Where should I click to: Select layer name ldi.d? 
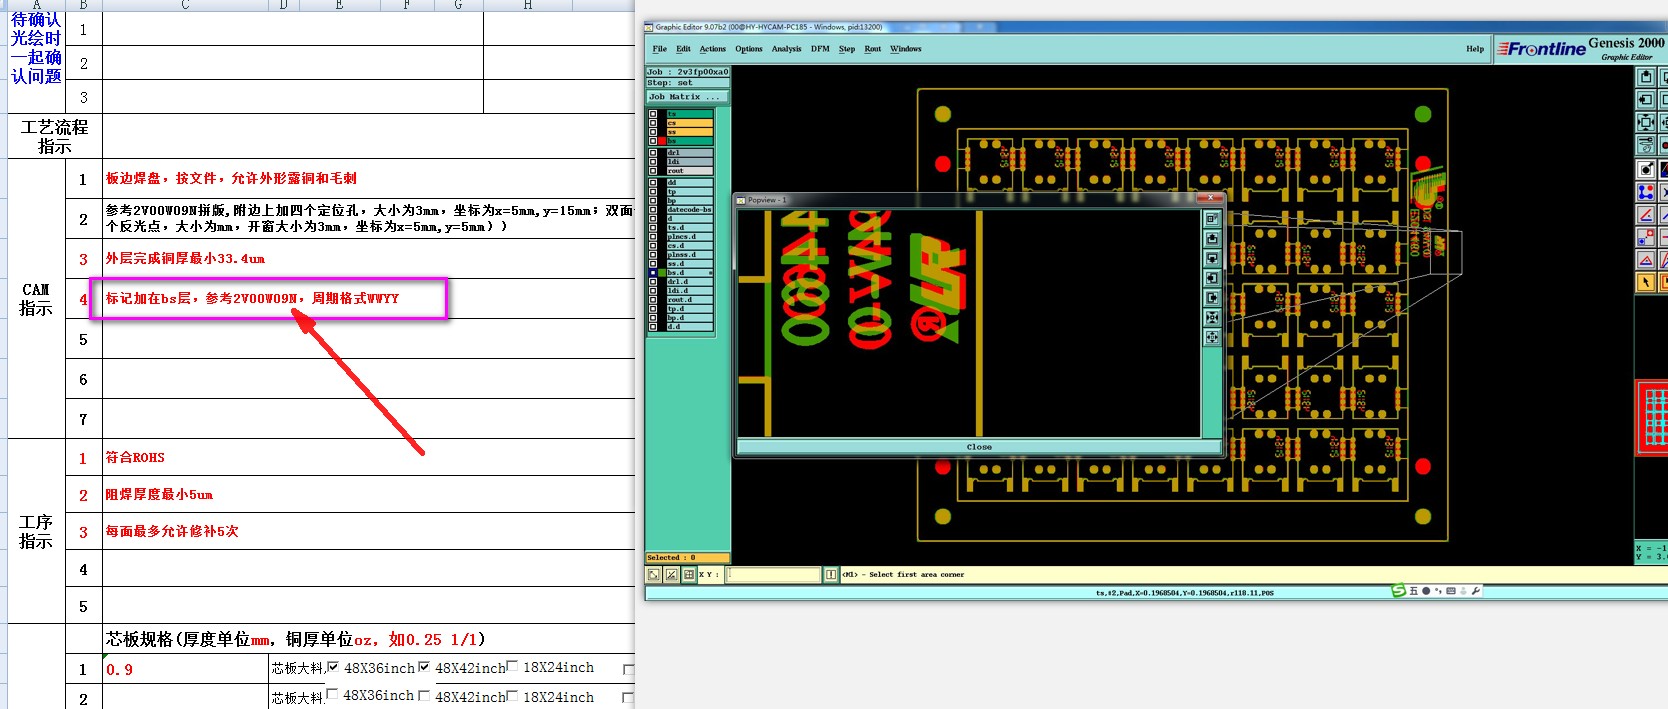pos(689,291)
